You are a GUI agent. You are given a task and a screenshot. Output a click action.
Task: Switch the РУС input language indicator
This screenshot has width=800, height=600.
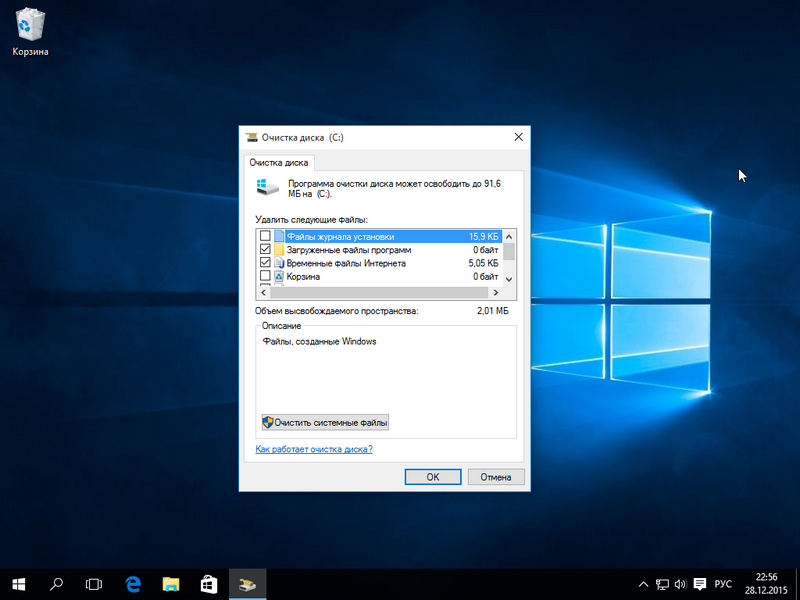(723, 583)
